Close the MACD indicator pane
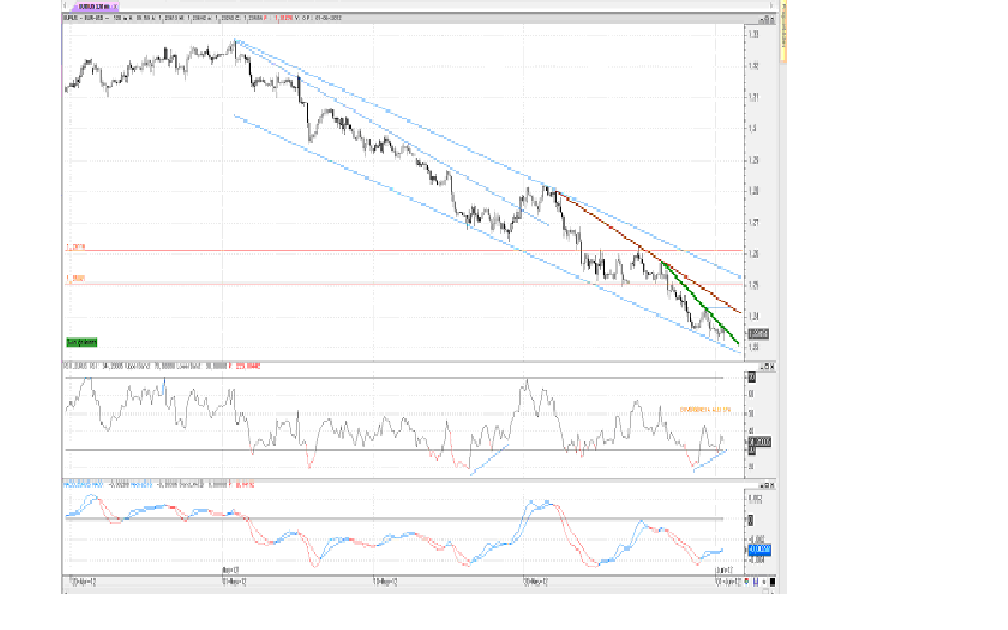 tap(772, 486)
